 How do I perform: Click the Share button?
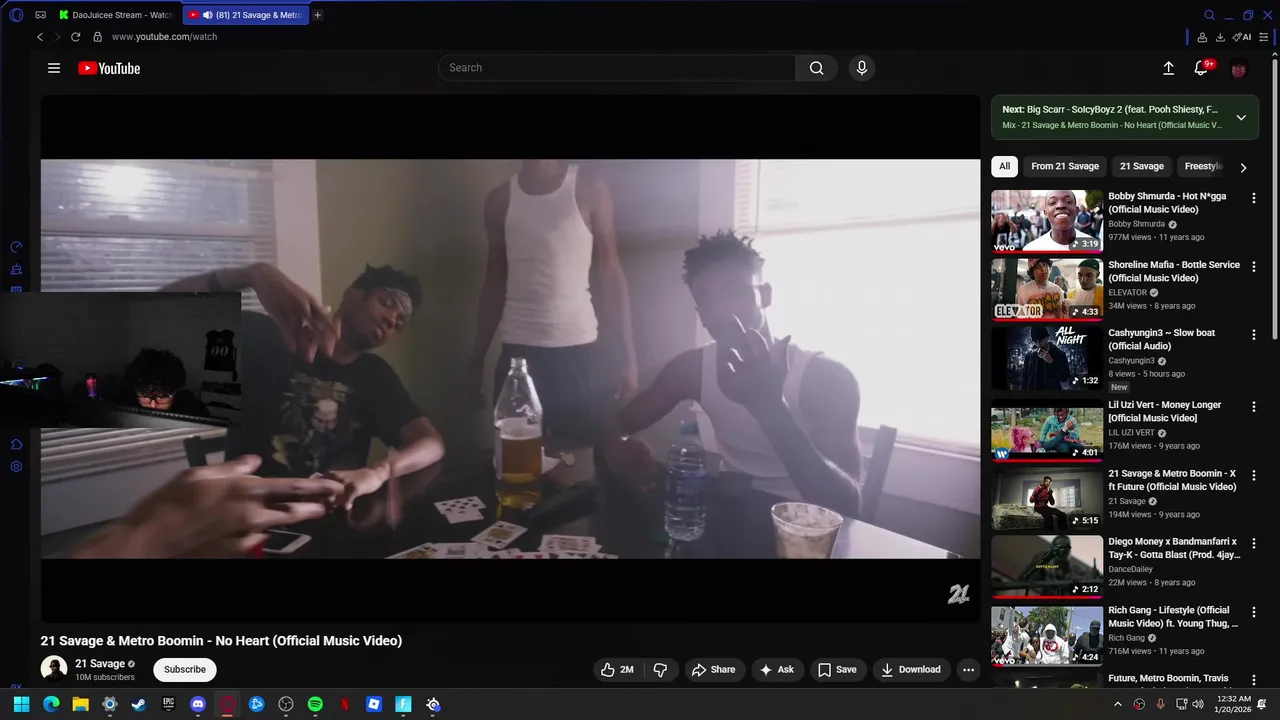[x=714, y=670]
